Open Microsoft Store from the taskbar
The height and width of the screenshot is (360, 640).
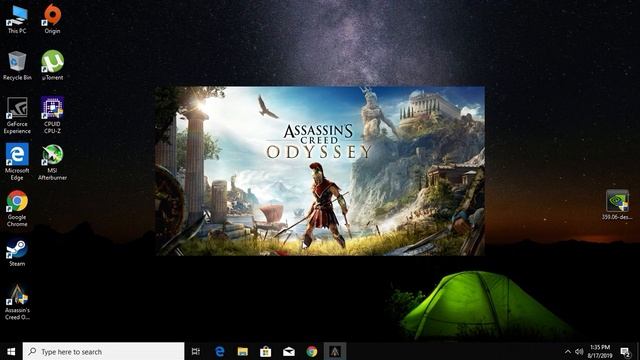click(266, 351)
